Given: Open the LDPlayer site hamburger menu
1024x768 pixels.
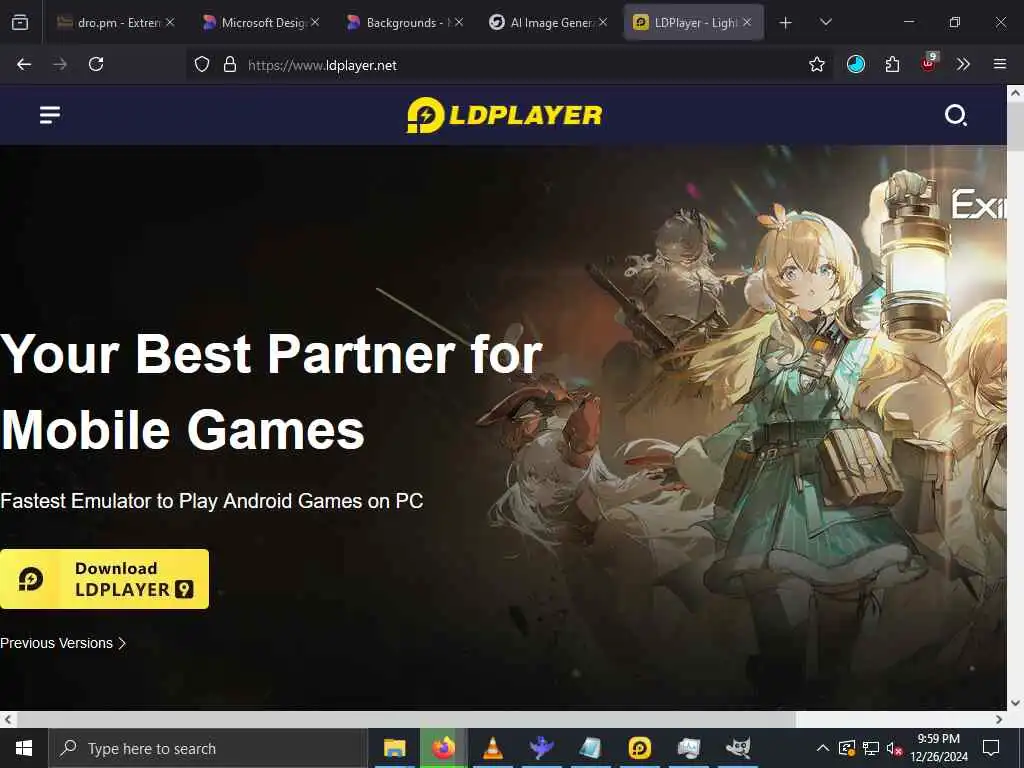Looking at the screenshot, I should click(x=50, y=115).
